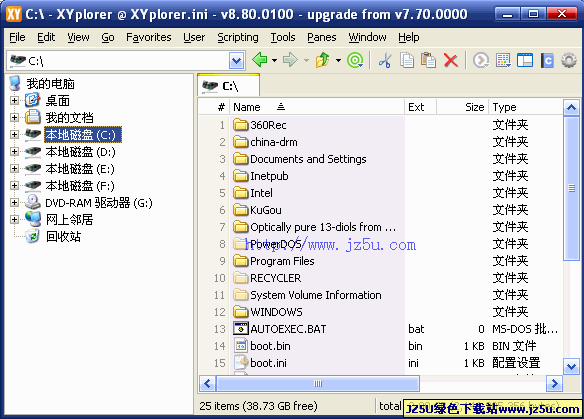The width and height of the screenshot is (584, 419).
Task: Open the Forward button history dropdown
Action: coord(306,60)
